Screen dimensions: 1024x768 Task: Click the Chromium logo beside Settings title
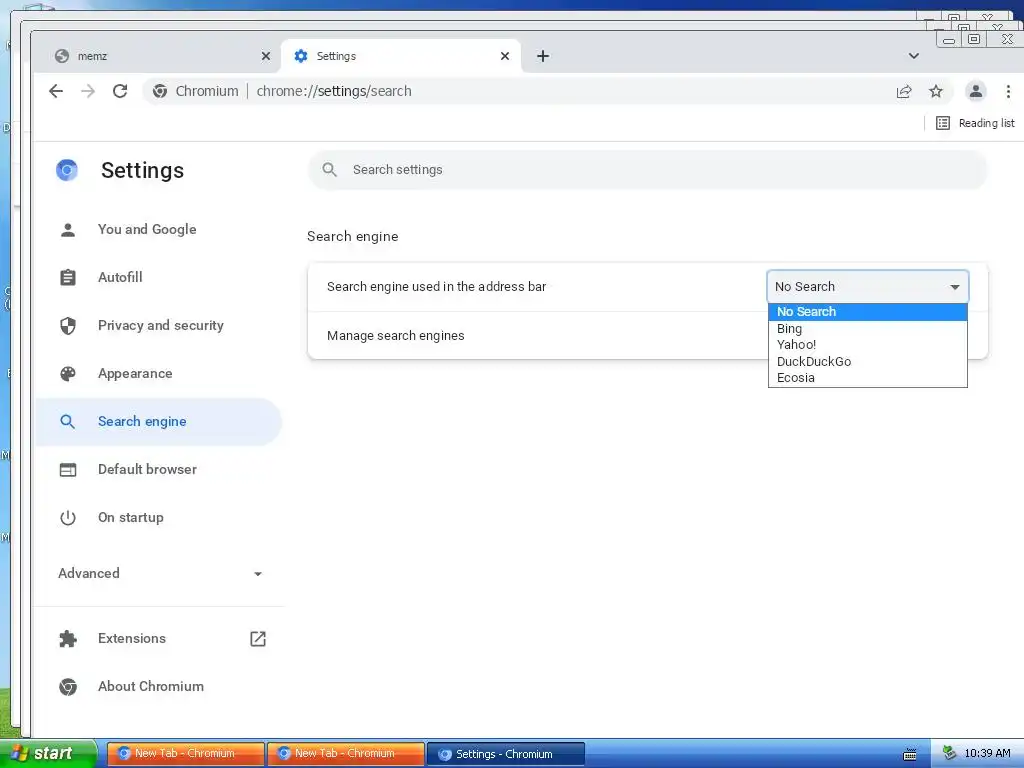point(67,170)
